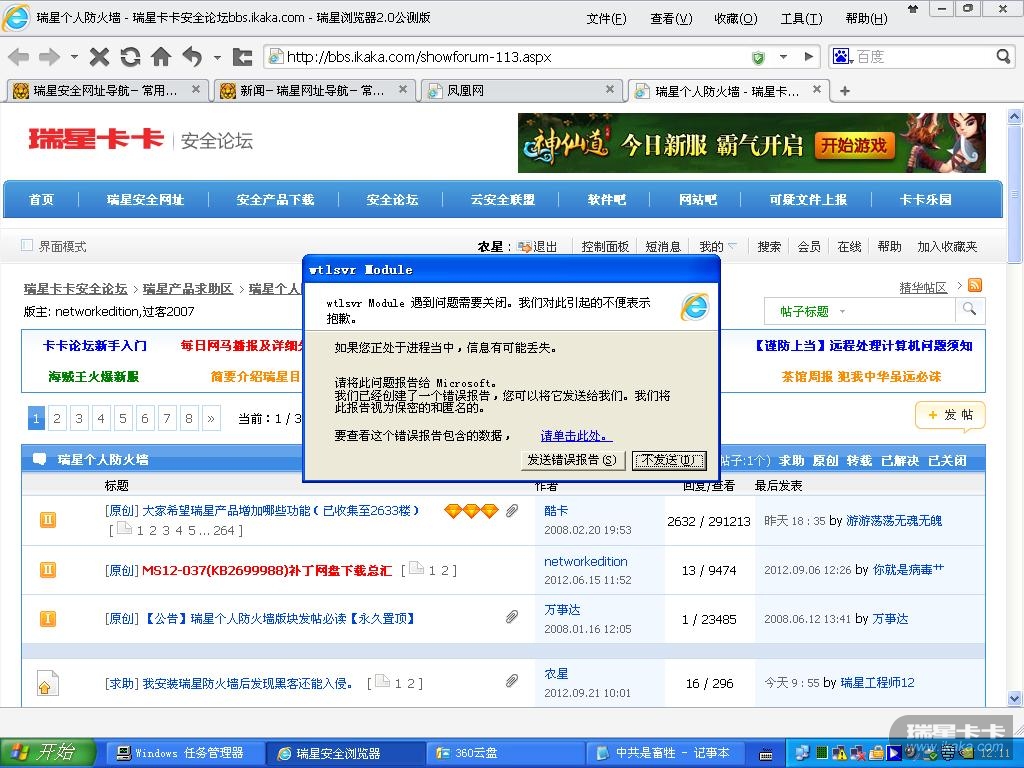Click the undo closed tab icon
Viewport: 1024px width, 768px height.
(192, 57)
